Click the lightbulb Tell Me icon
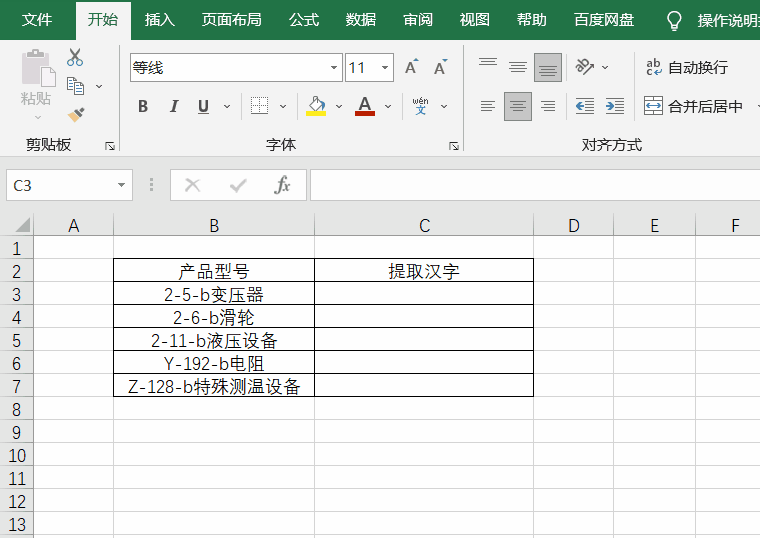This screenshot has height=538, width=760. click(674, 20)
